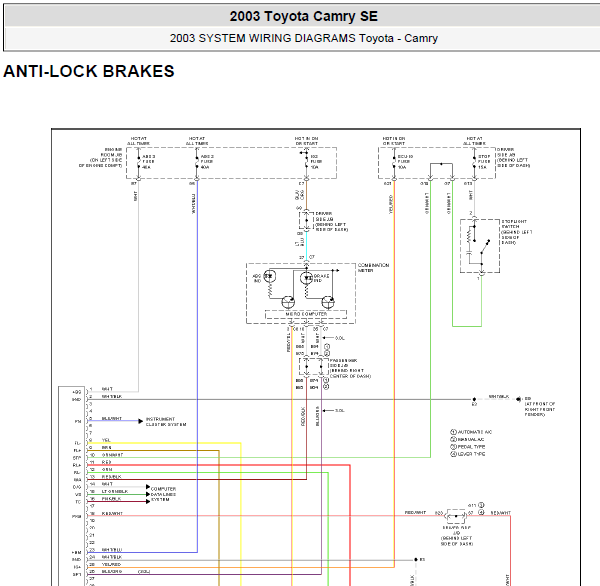Click the vertical WHT/BLU label below ABS 2 fuse
This screenshot has height=586, width=600.
[194, 203]
